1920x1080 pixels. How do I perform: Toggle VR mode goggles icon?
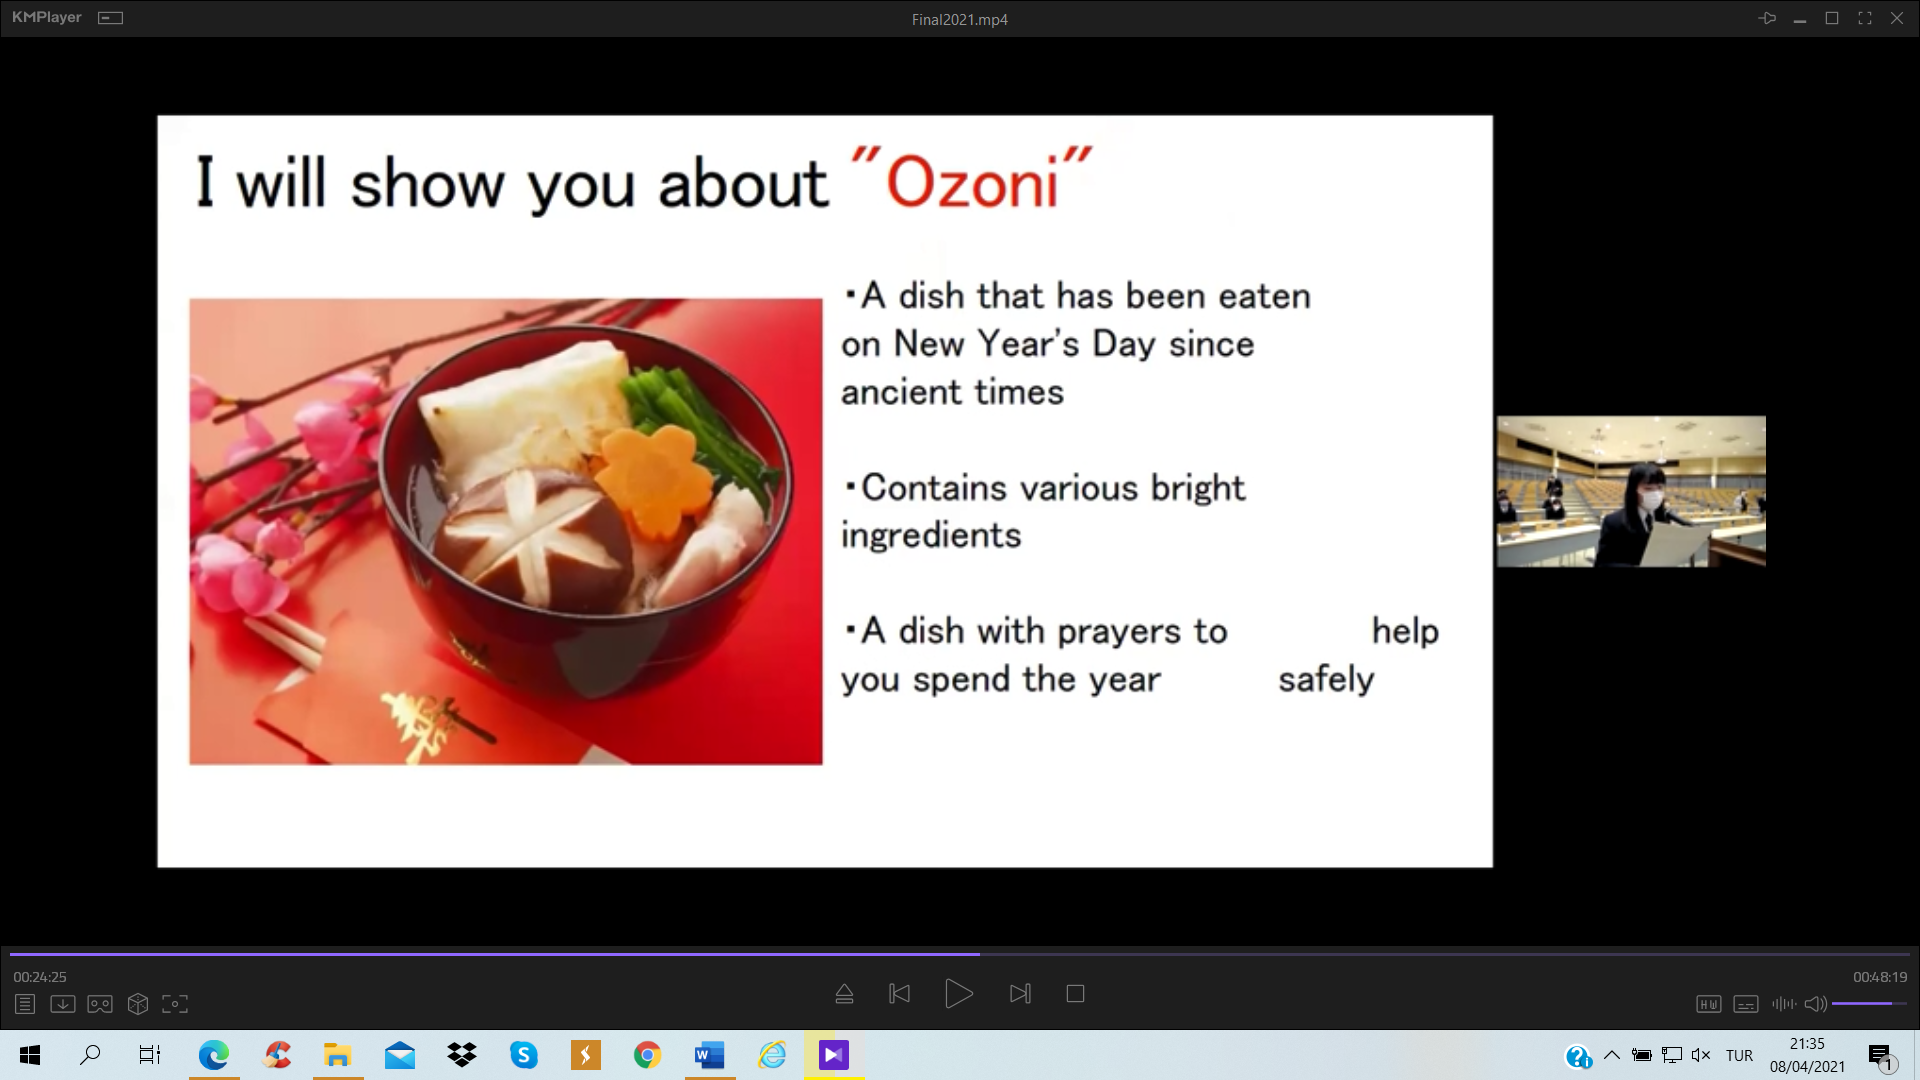[100, 1004]
